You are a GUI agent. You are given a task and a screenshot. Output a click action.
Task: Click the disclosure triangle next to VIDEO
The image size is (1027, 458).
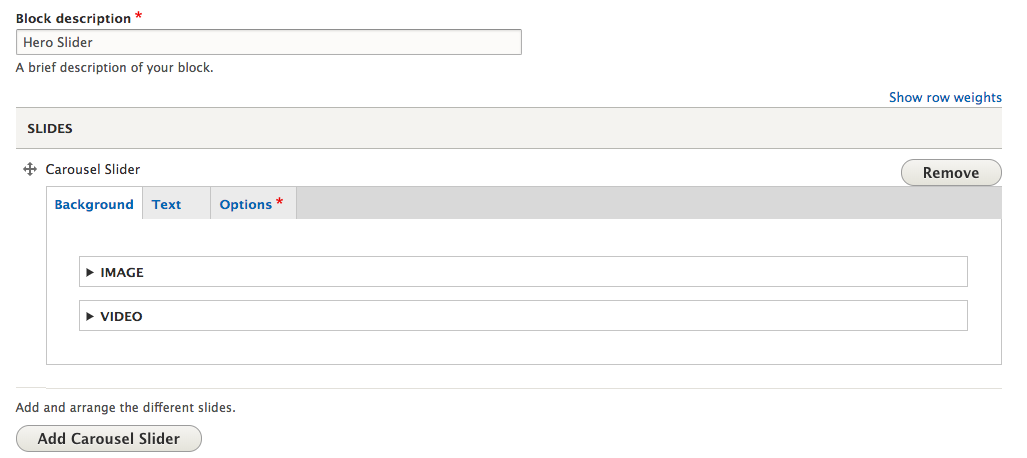pos(90,316)
